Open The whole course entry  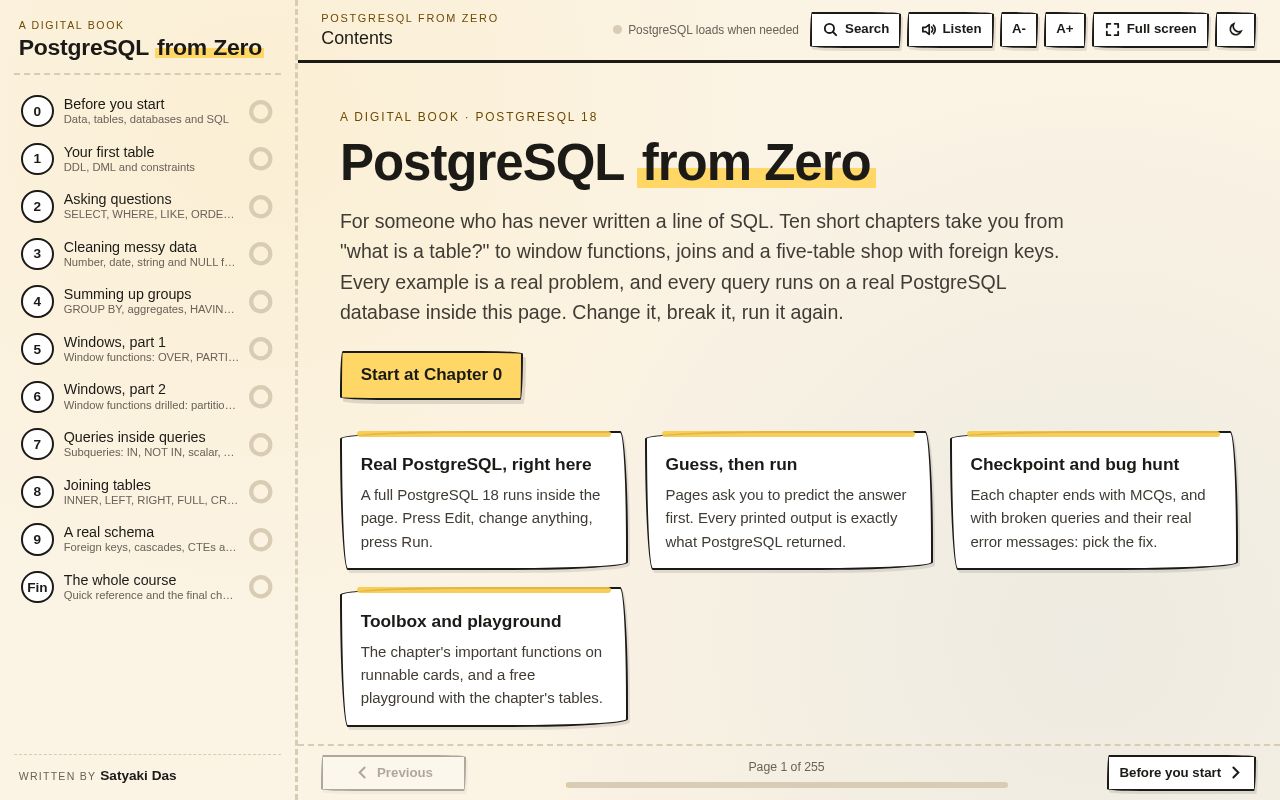click(147, 587)
